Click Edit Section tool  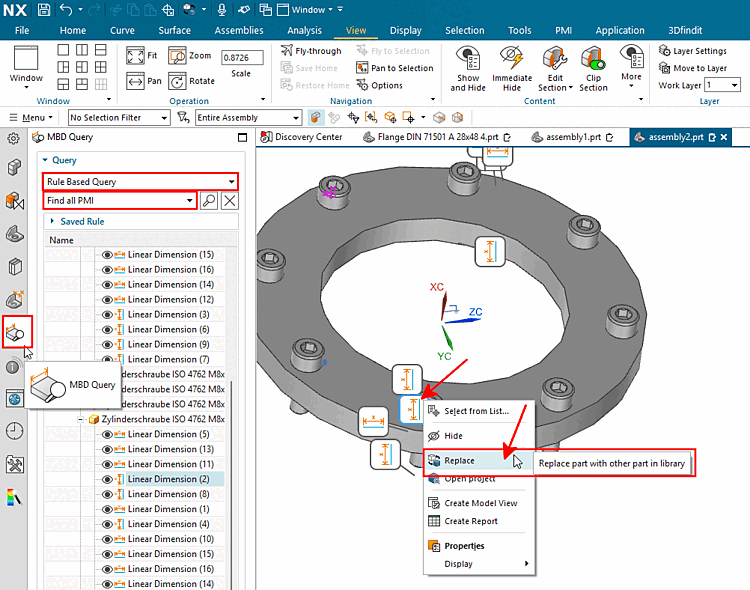pyautogui.click(x=555, y=68)
